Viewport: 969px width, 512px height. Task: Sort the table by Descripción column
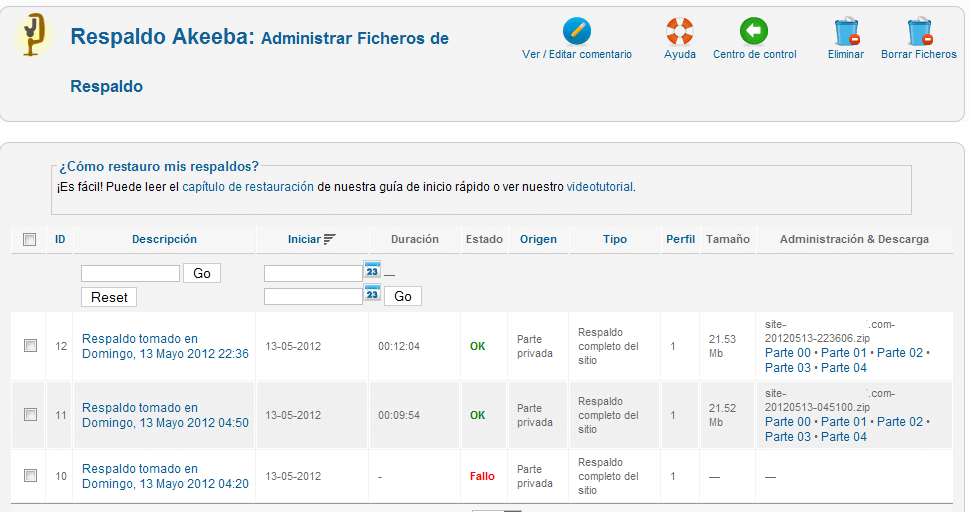coord(164,239)
